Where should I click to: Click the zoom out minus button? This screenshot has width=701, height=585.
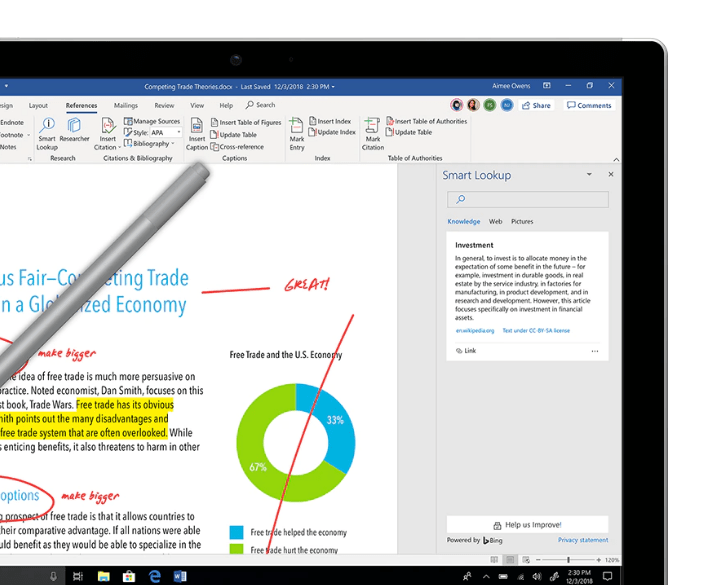click(538, 560)
